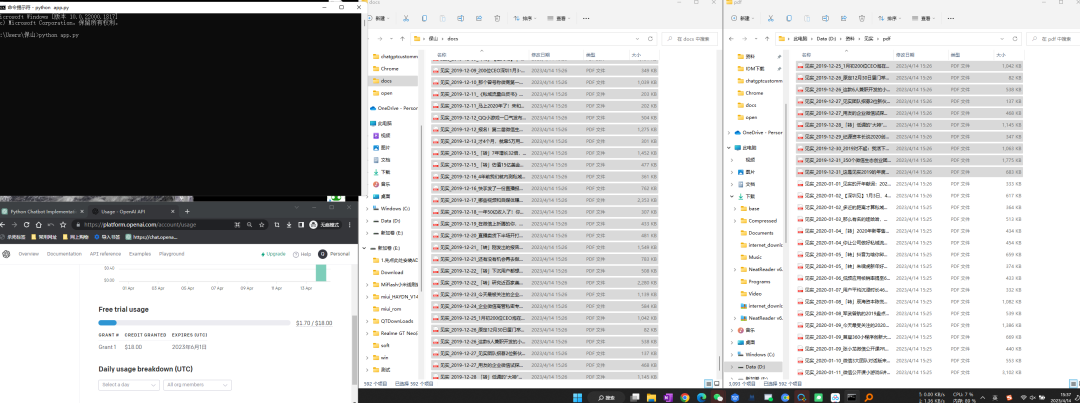Delete selected files in the docs window
The height and width of the screenshot is (403, 1080).
pyautogui.click(x=497, y=18)
